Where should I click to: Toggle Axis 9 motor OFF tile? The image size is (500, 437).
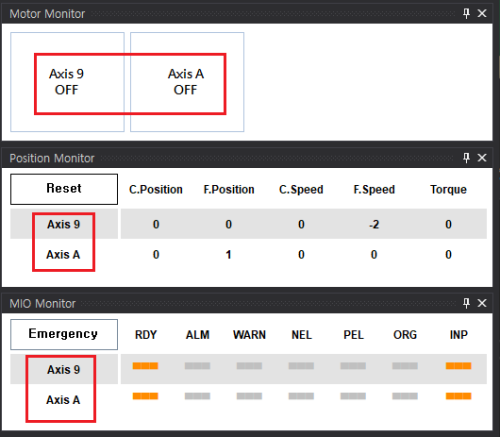67,82
